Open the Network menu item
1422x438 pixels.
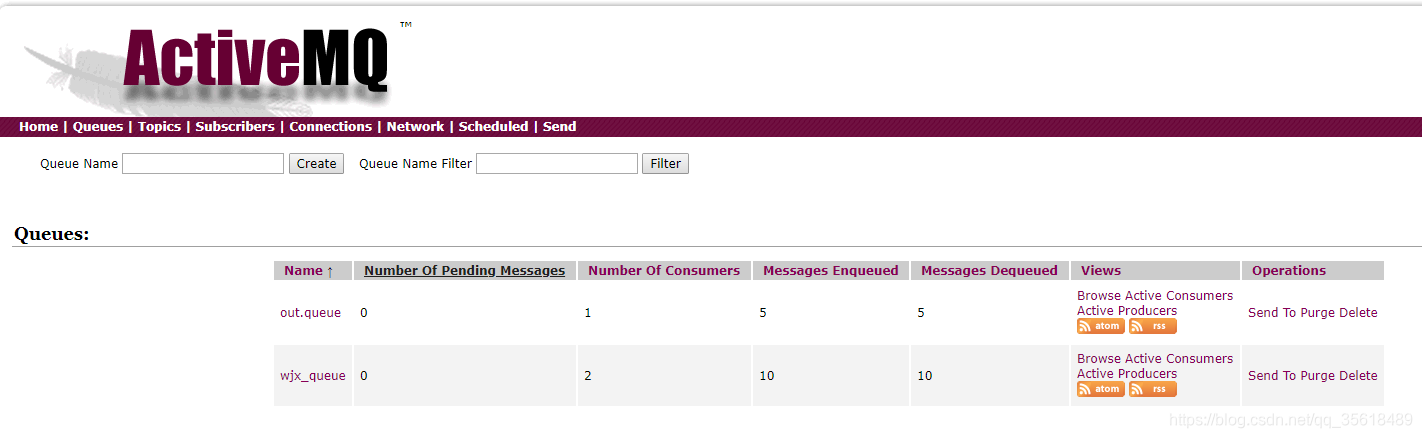(415, 127)
